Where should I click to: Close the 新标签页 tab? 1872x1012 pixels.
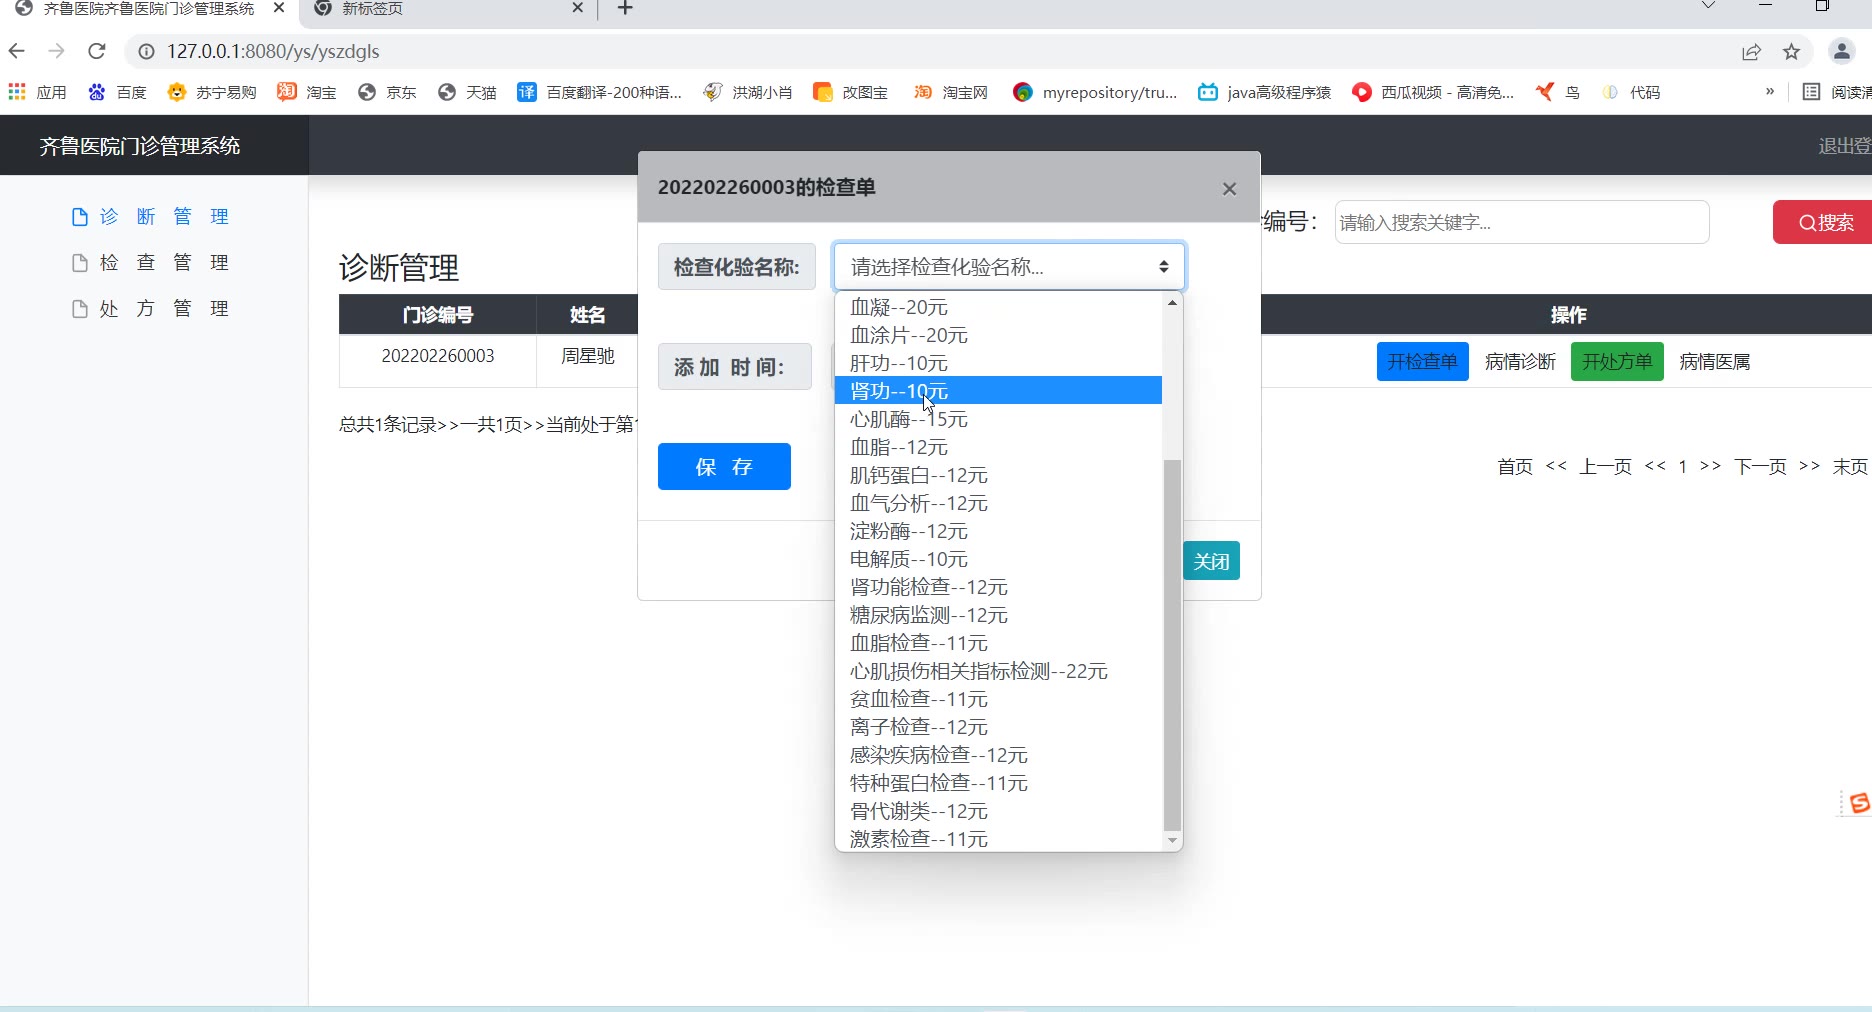click(x=577, y=8)
